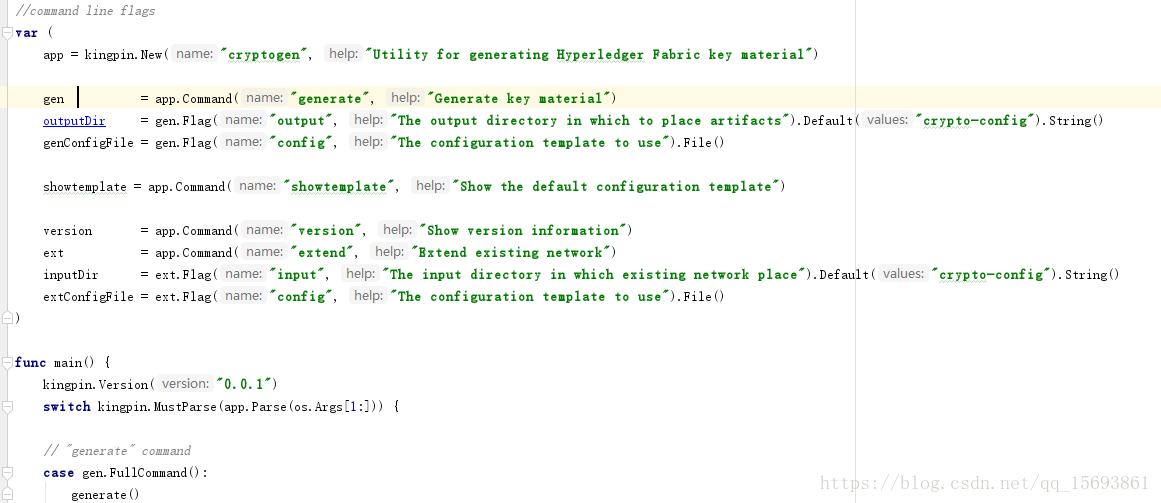Viewport: 1161px width, 503px height.
Task: Click the values: hint on outputDir line
Action: coord(886,120)
